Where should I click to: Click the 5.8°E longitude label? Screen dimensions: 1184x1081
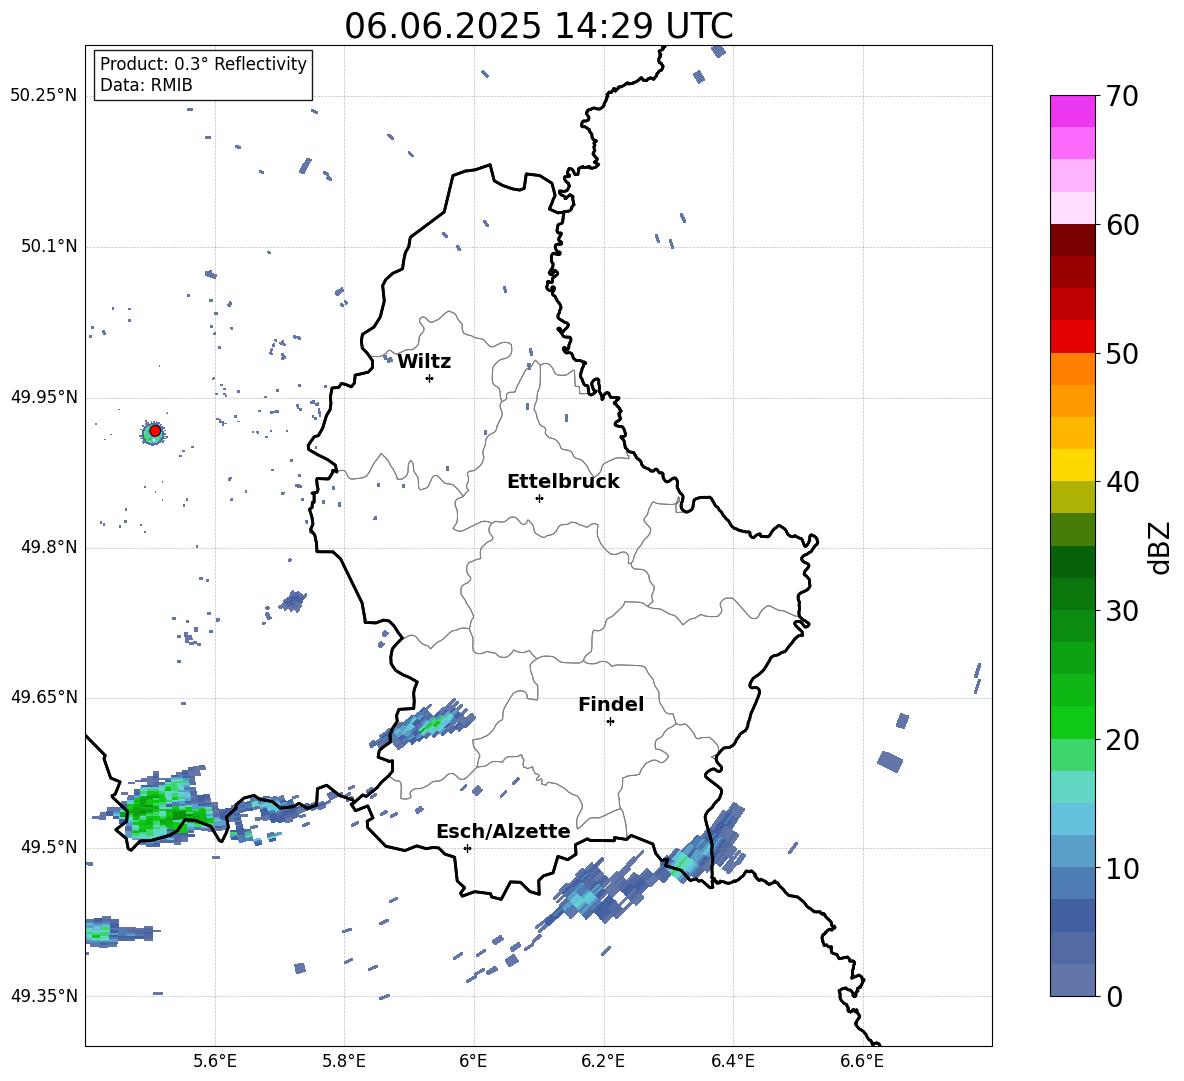[344, 1061]
